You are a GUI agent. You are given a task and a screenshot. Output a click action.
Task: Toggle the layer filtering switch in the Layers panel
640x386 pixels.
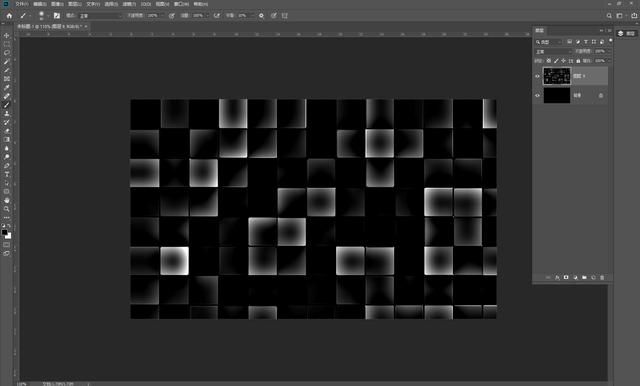[610, 41]
